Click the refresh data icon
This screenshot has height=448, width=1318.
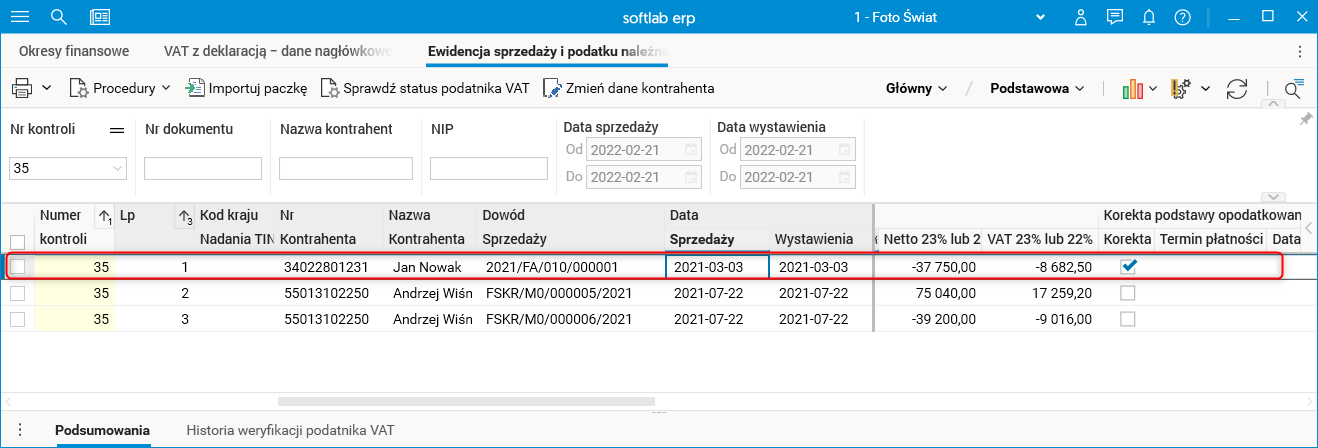(1237, 88)
